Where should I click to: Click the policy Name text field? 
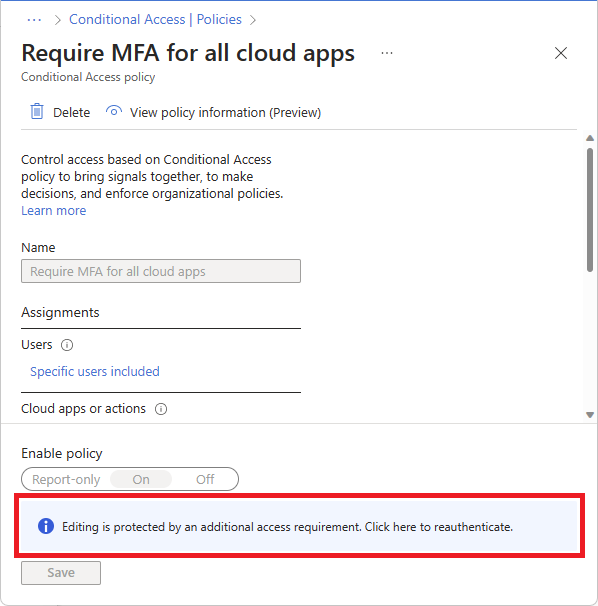(161, 271)
